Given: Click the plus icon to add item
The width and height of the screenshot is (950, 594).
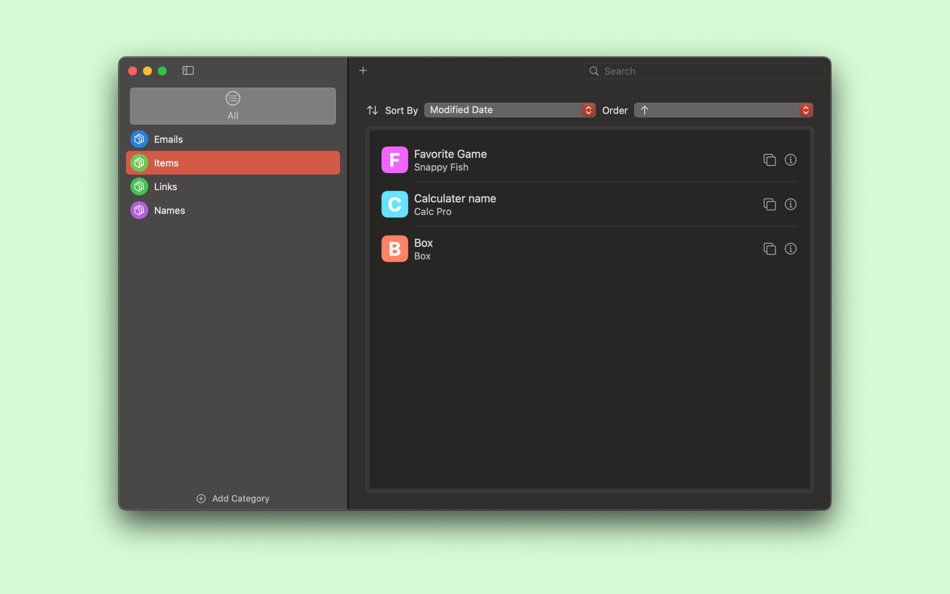Looking at the screenshot, I should click(x=363, y=71).
